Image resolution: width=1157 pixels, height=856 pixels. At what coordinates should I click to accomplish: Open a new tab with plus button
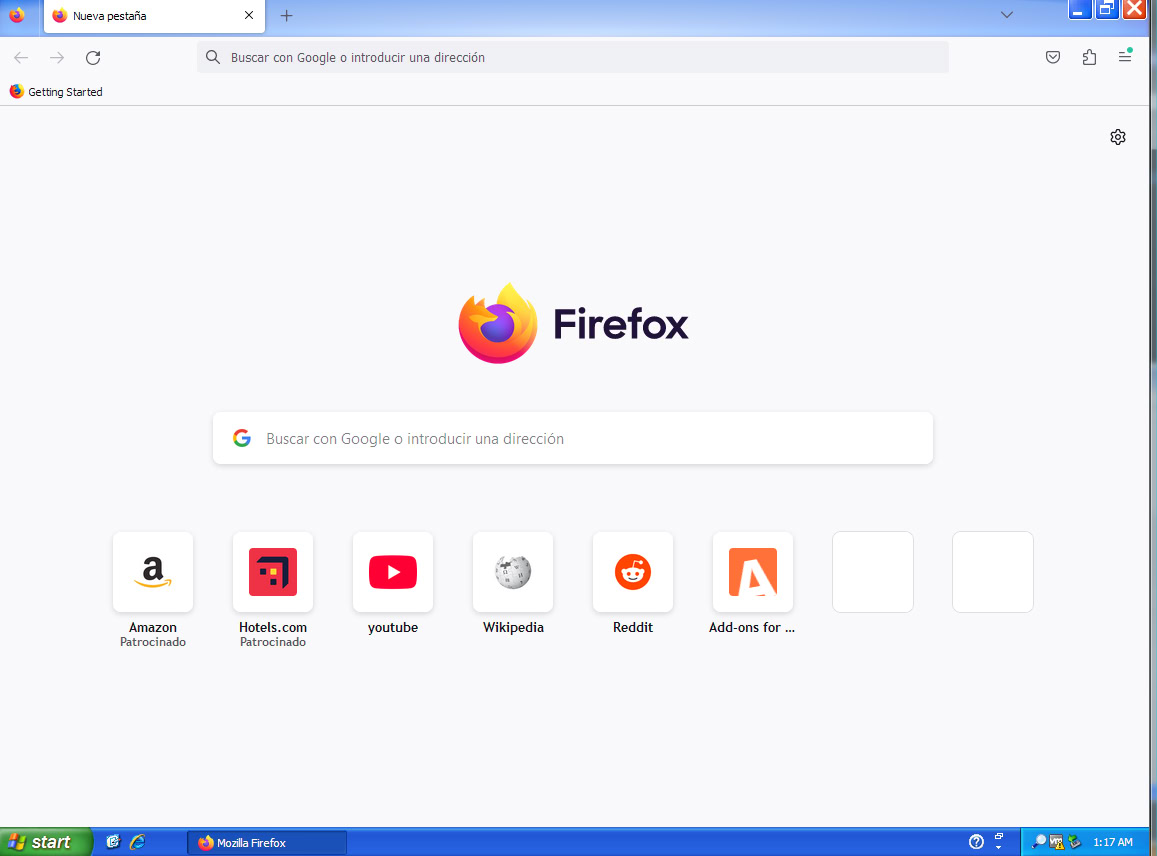point(286,15)
